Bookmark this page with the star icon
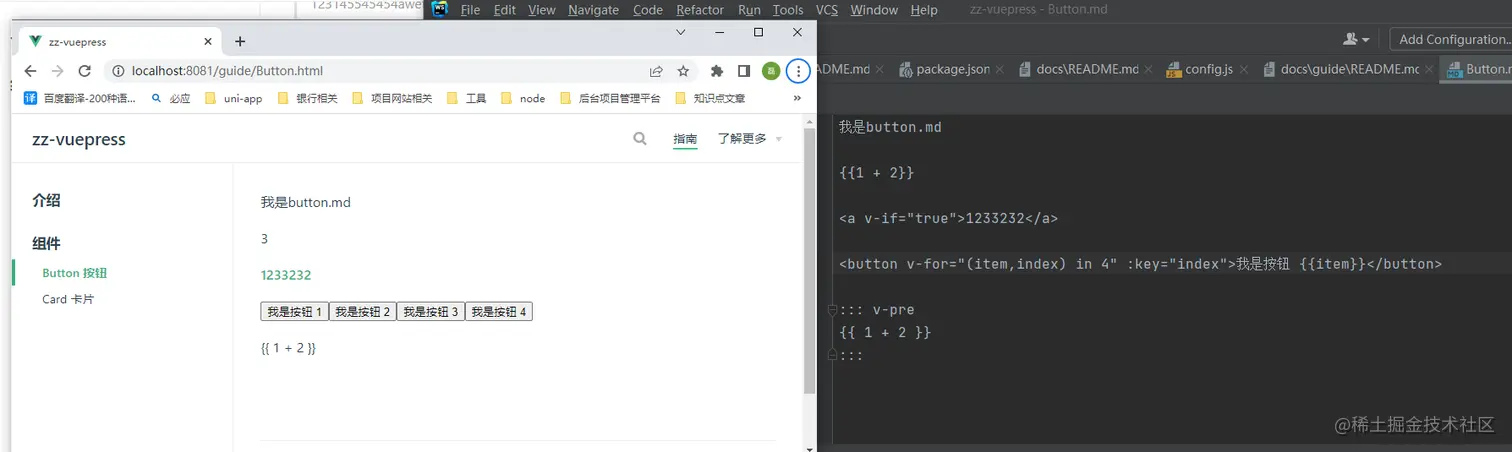1512x452 pixels. (x=683, y=71)
